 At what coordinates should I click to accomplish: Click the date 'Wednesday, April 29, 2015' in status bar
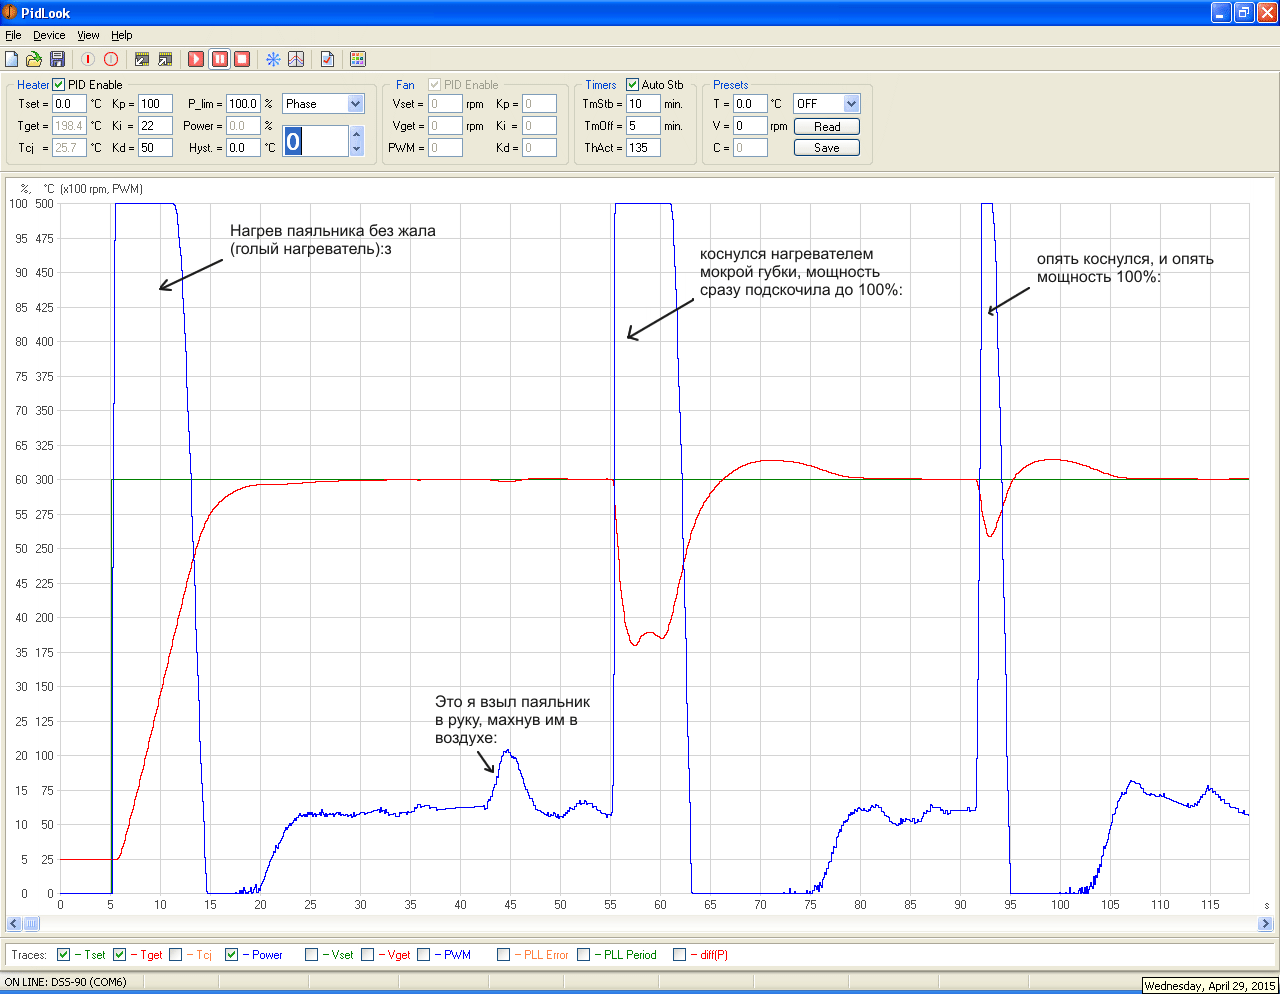click(x=1210, y=986)
